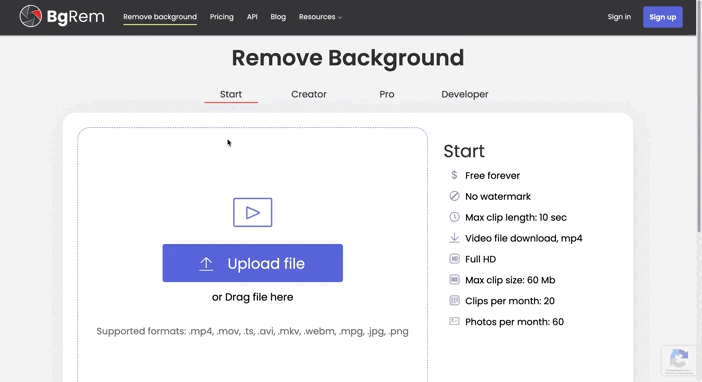Switch to the Pro tab

(x=387, y=94)
